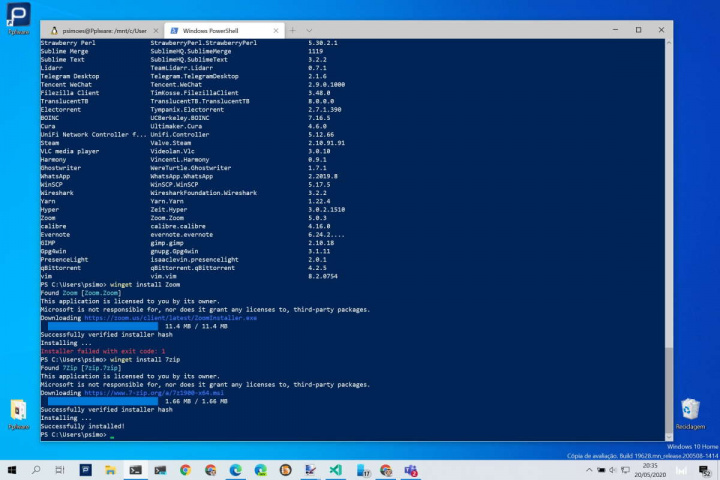This screenshot has width=720, height=480.
Task: Open a new terminal tab with plus button
Action: (x=293, y=30)
